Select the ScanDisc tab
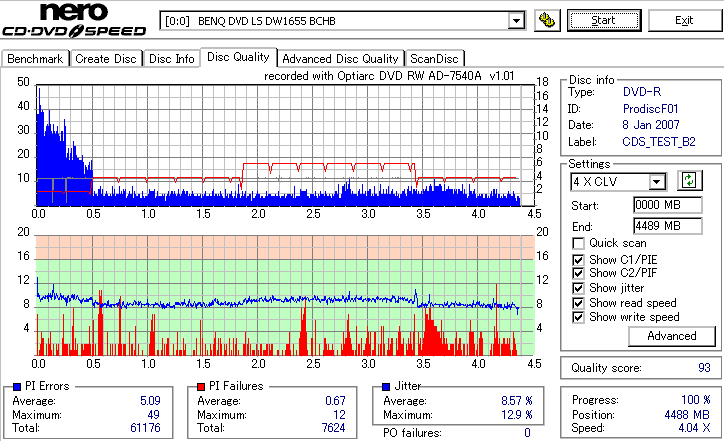 (434, 59)
